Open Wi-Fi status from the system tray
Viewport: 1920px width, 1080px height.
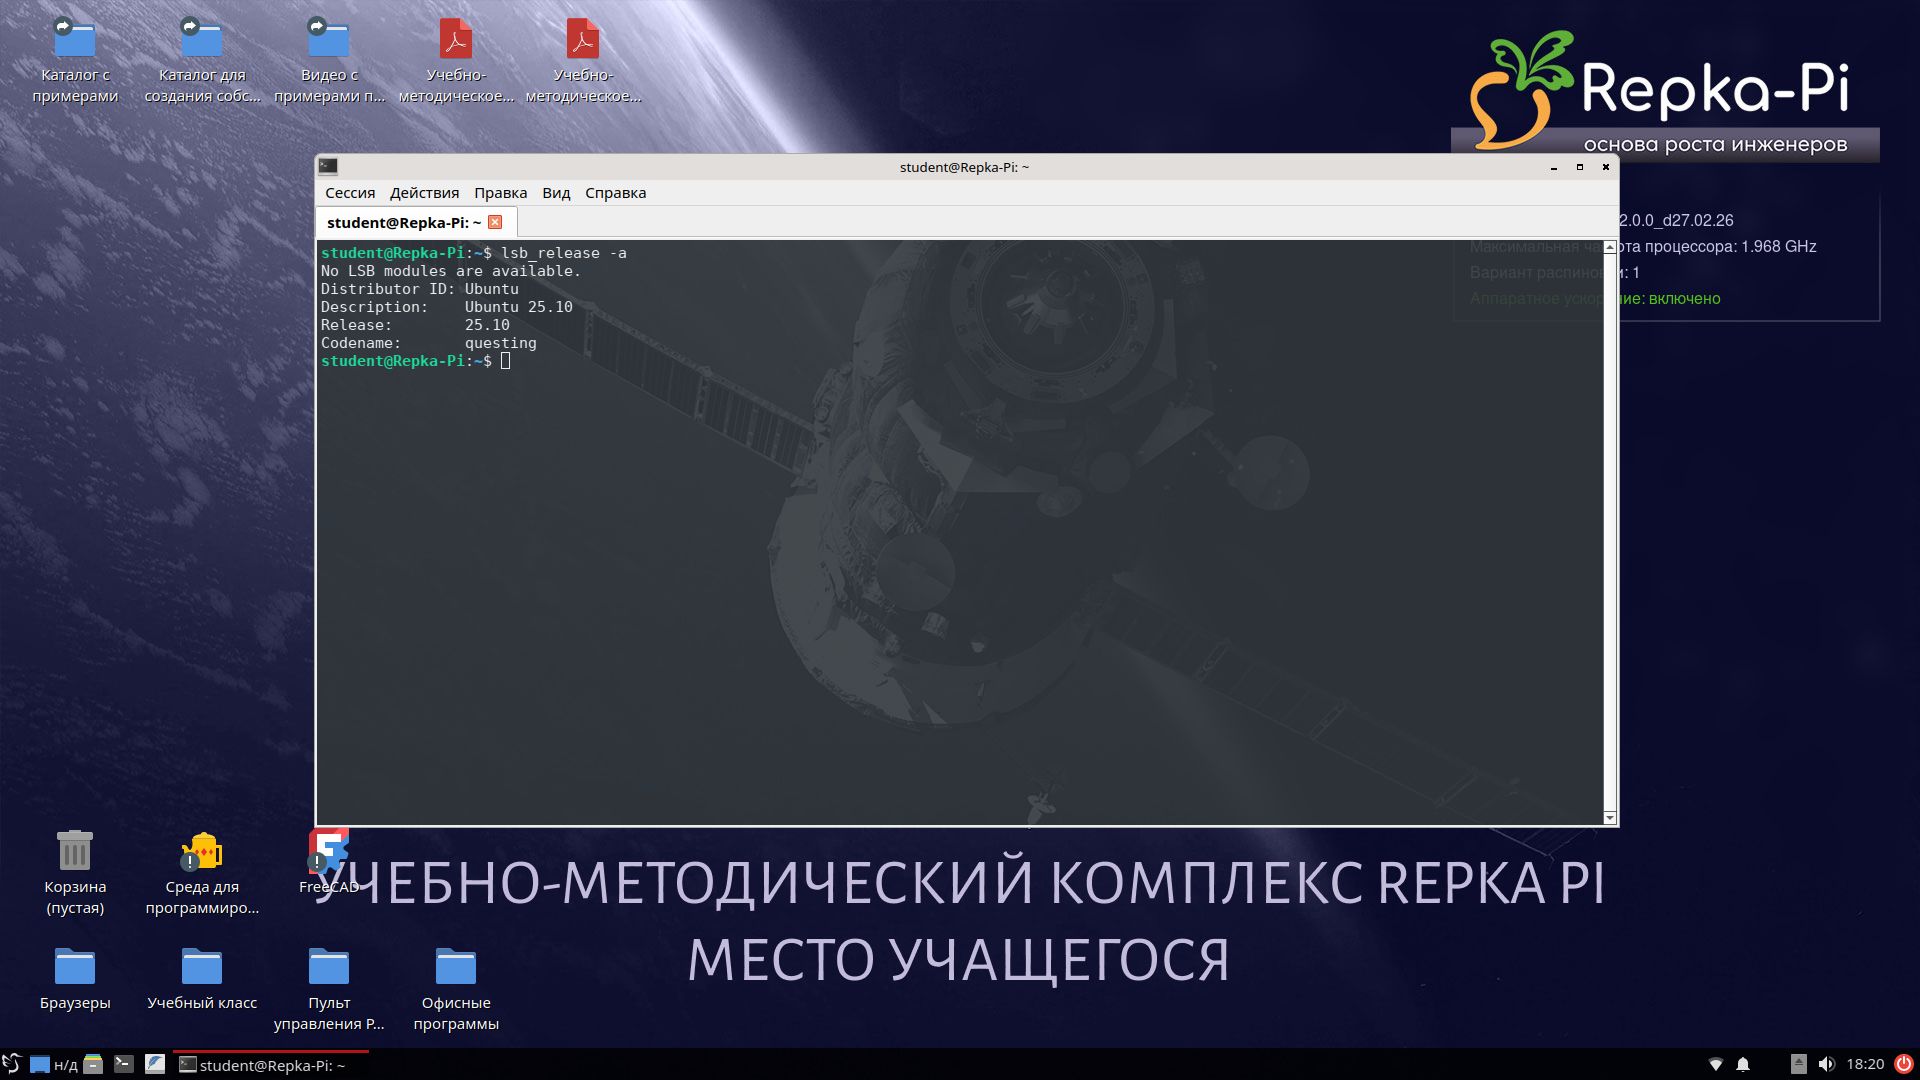[1714, 1064]
